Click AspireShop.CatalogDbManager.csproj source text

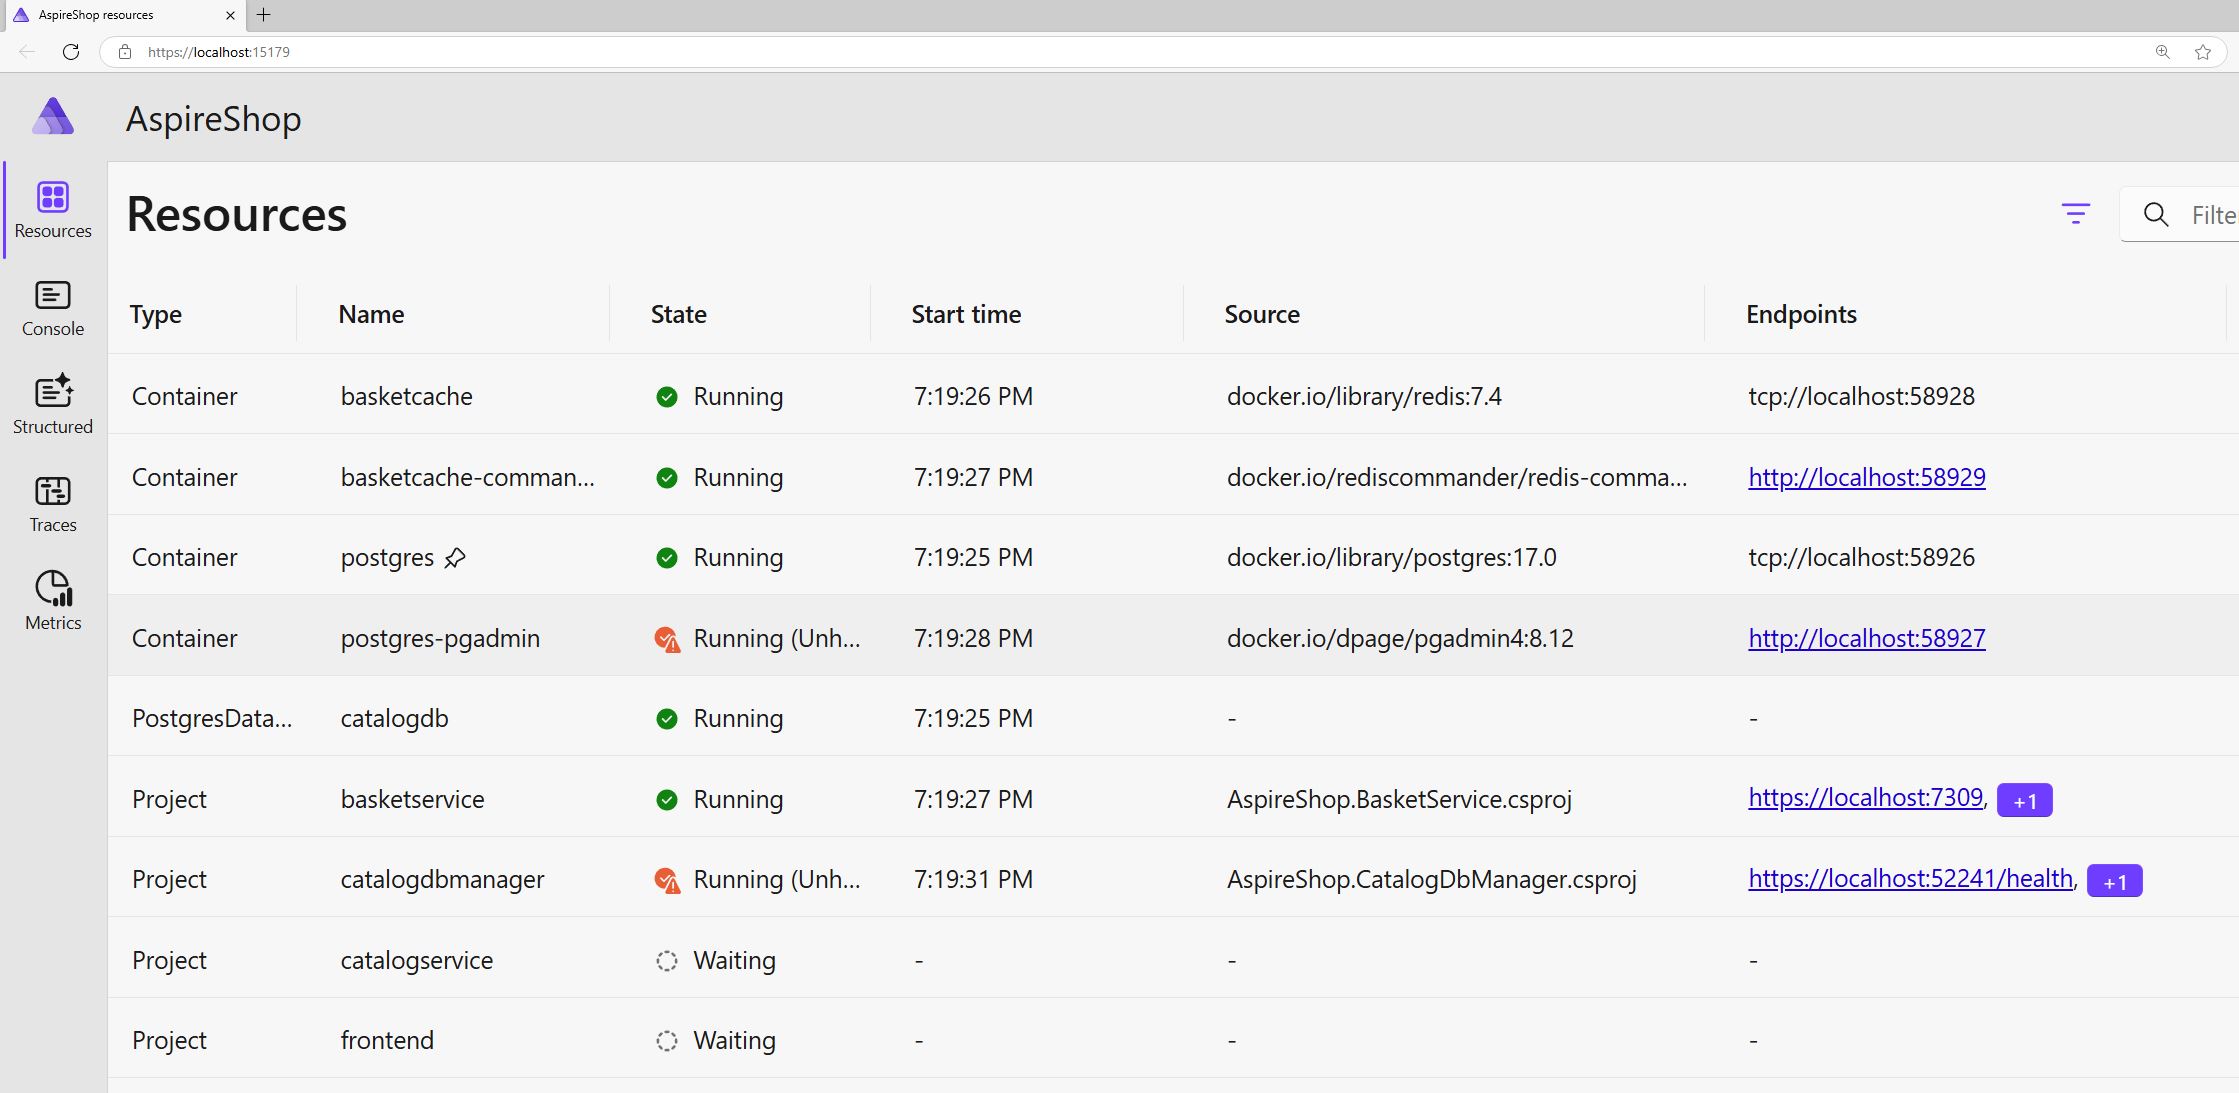pyautogui.click(x=1431, y=879)
